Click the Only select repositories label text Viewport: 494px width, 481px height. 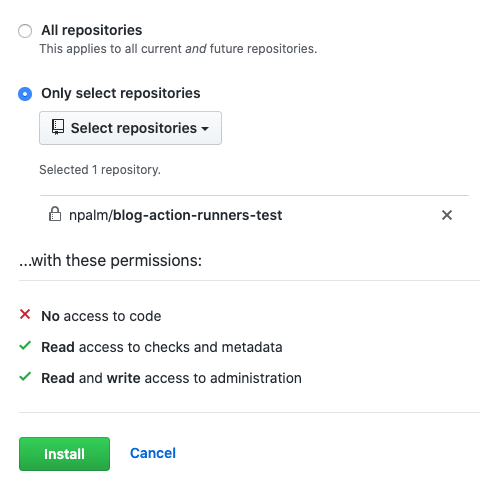click(x=121, y=93)
